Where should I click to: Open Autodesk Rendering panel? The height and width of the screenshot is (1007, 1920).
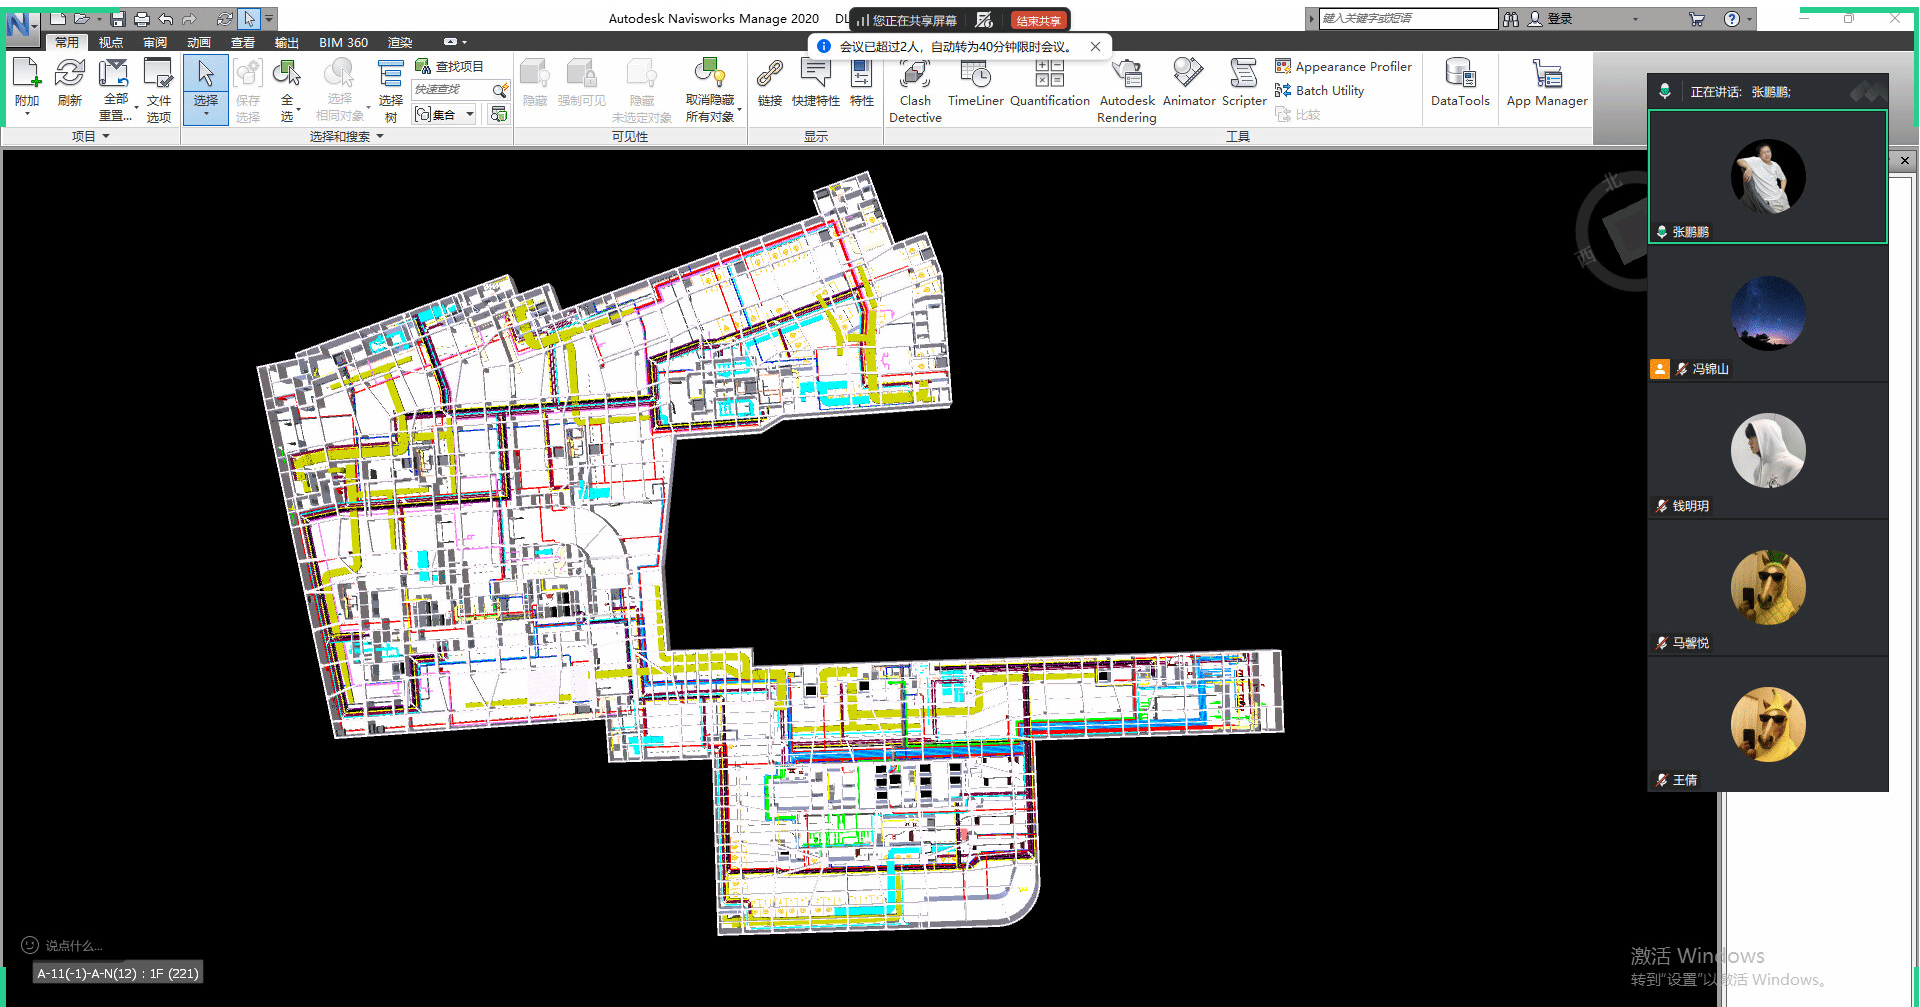[1127, 90]
